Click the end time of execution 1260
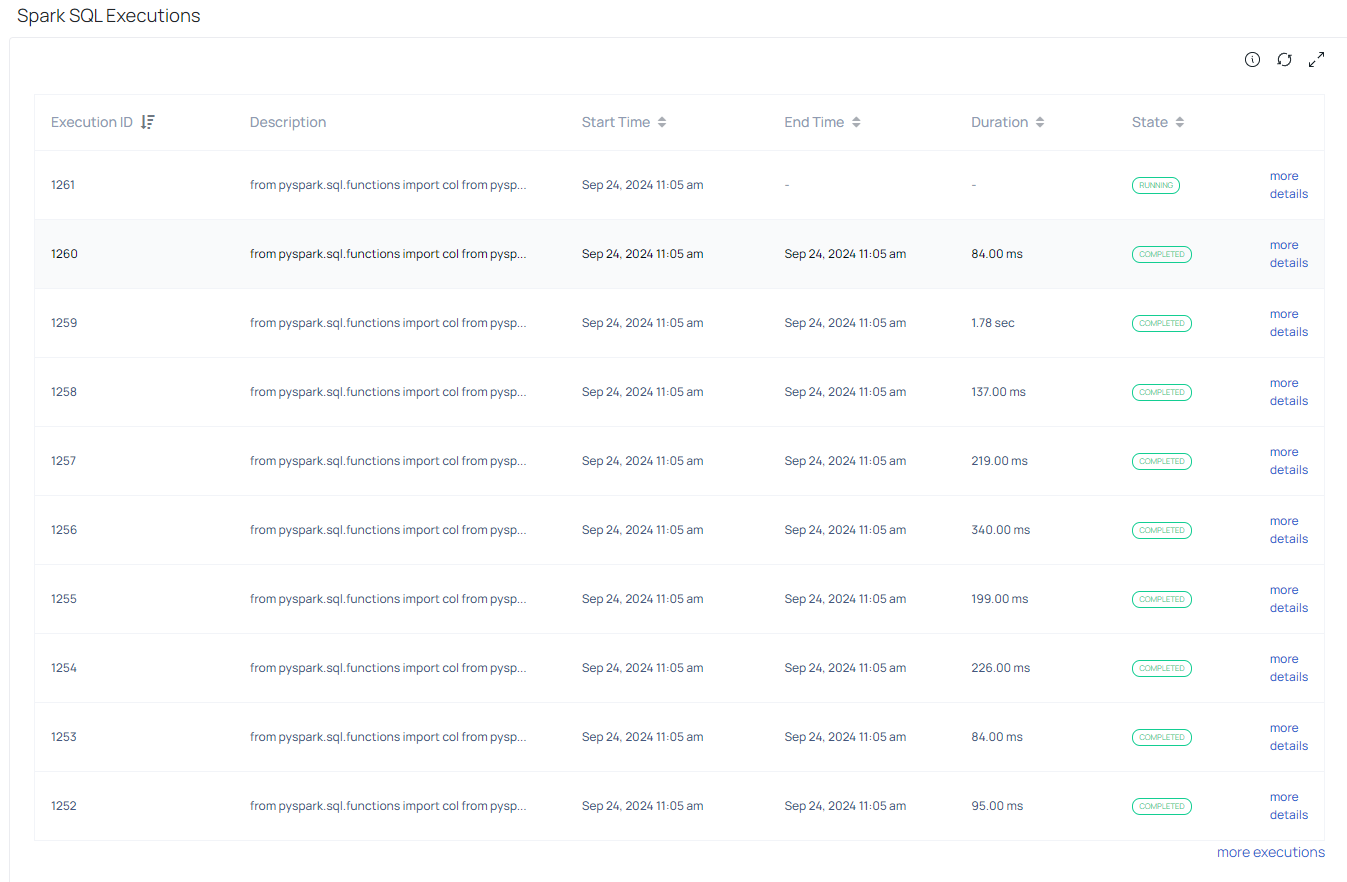Screen dimensions: 1347x882 point(845,254)
